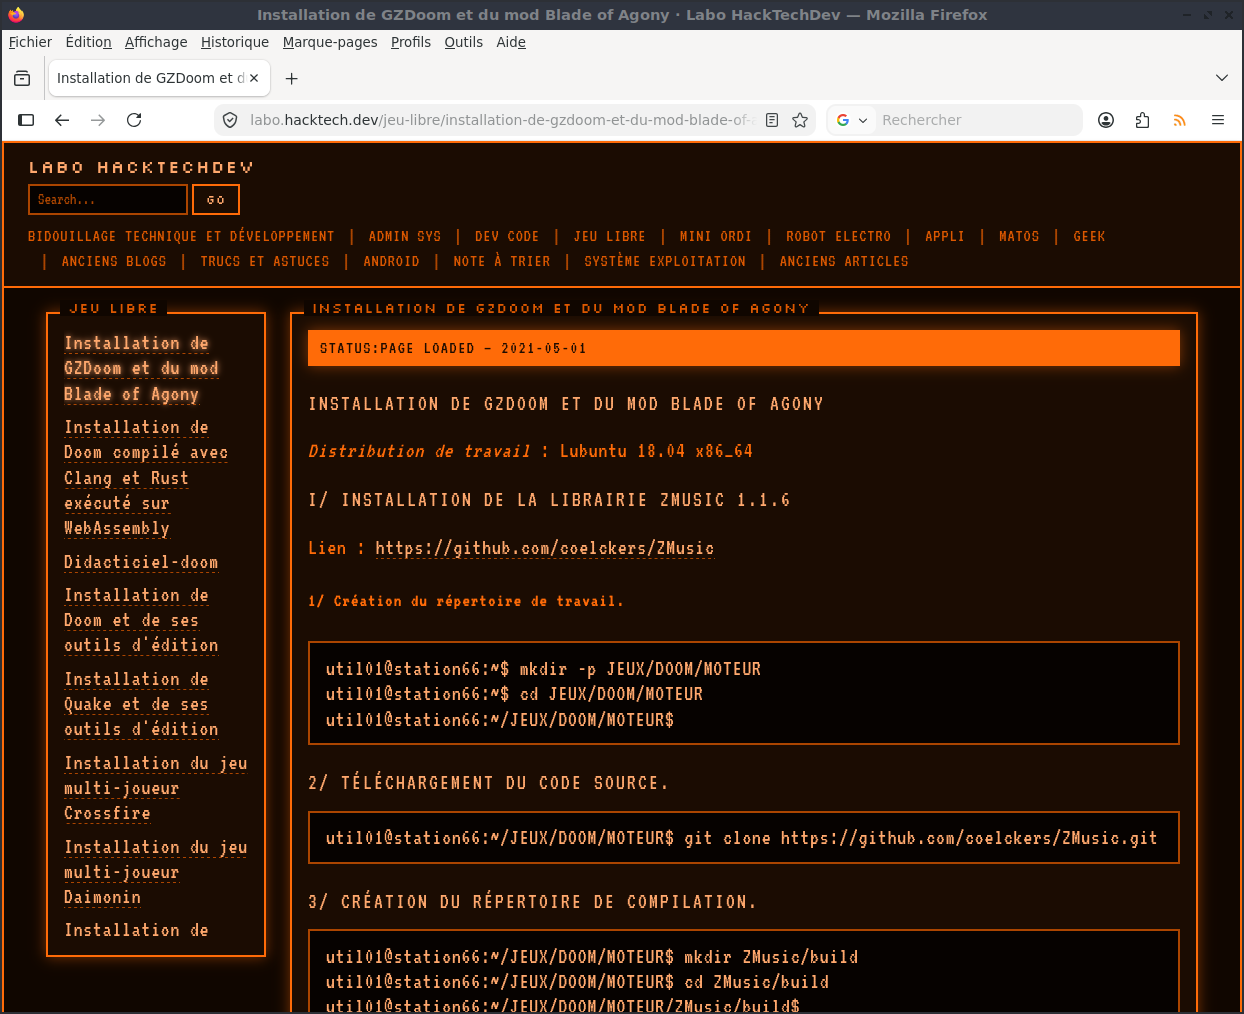Open the ANCIENS ARTICLES nav link
The width and height of the screenshot is (1244, 1014).
click(x=844, y=261)
